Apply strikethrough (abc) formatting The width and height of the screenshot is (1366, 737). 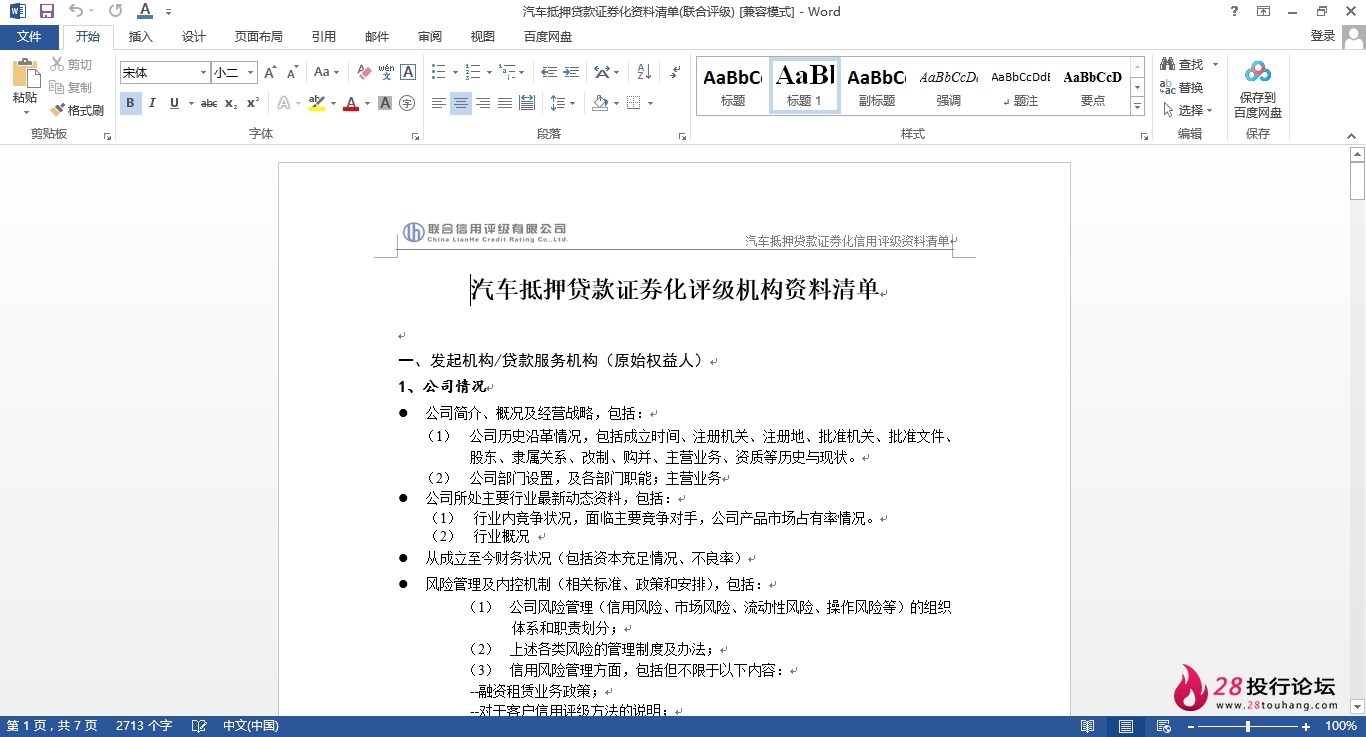(x=208, y=103)
